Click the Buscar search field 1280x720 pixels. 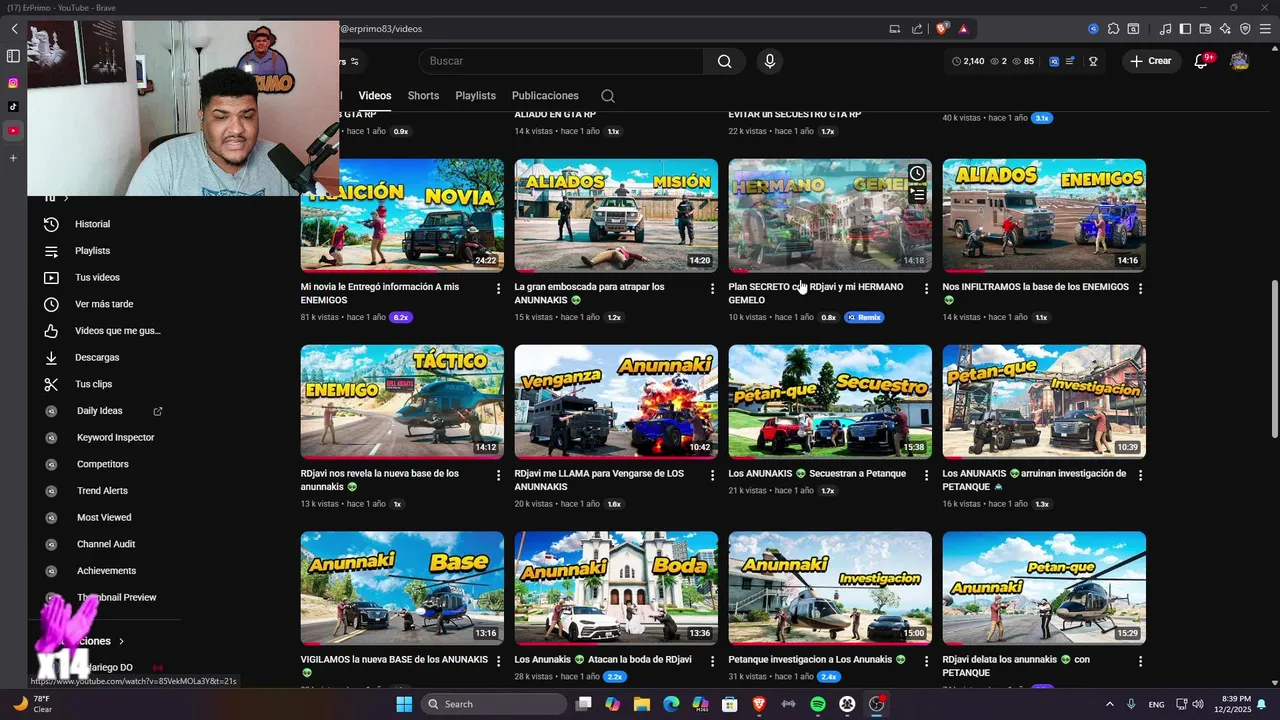[x=562, y=61]
